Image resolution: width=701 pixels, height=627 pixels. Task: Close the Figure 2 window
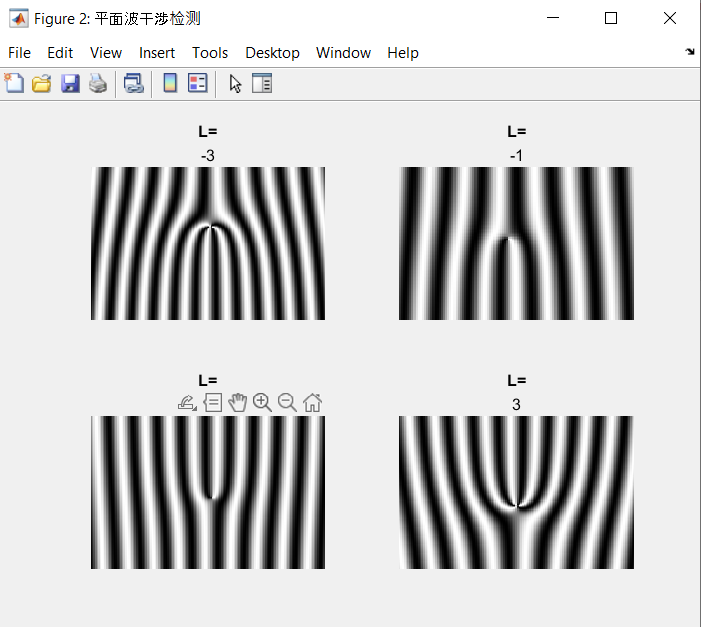point(670,18)
